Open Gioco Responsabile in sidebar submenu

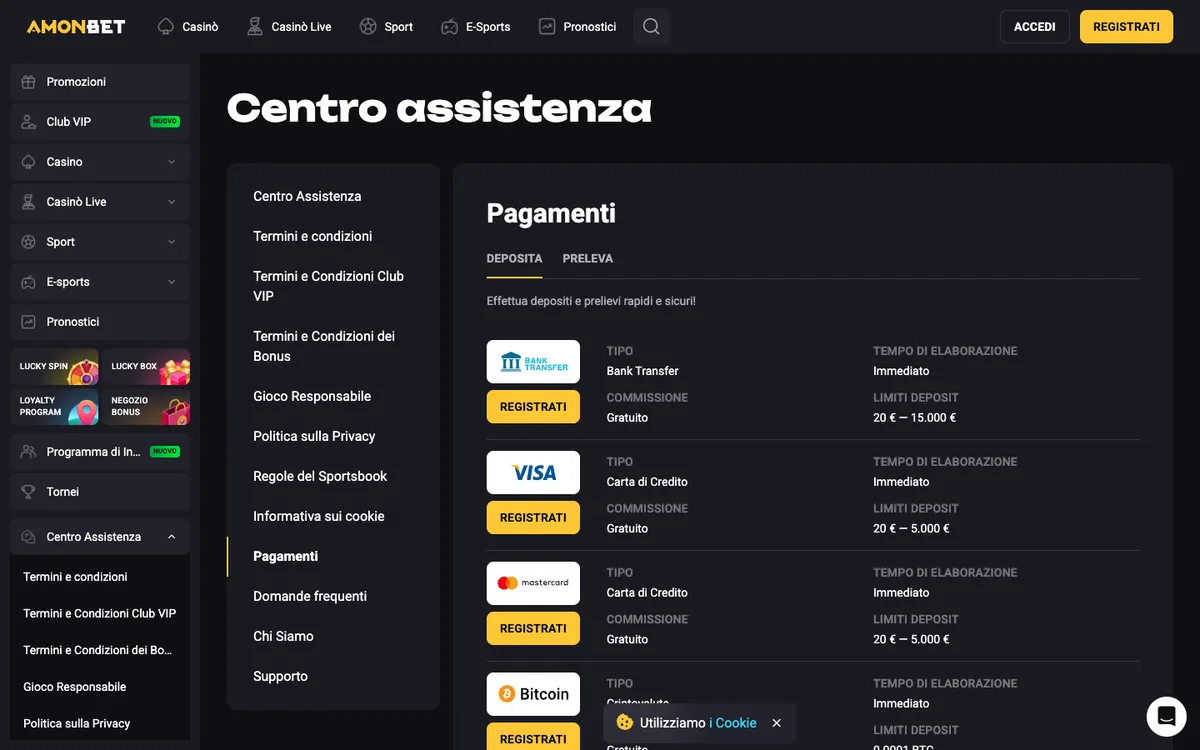[75, 687]
